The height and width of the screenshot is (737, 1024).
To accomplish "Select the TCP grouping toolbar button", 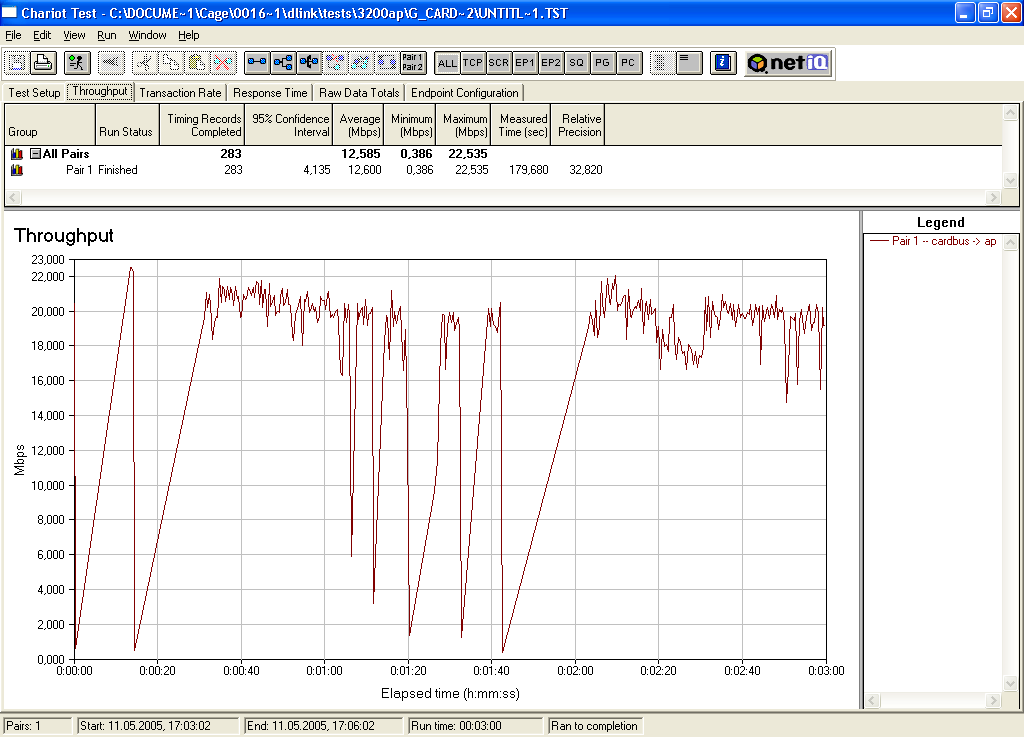I will tap(473, 63).
